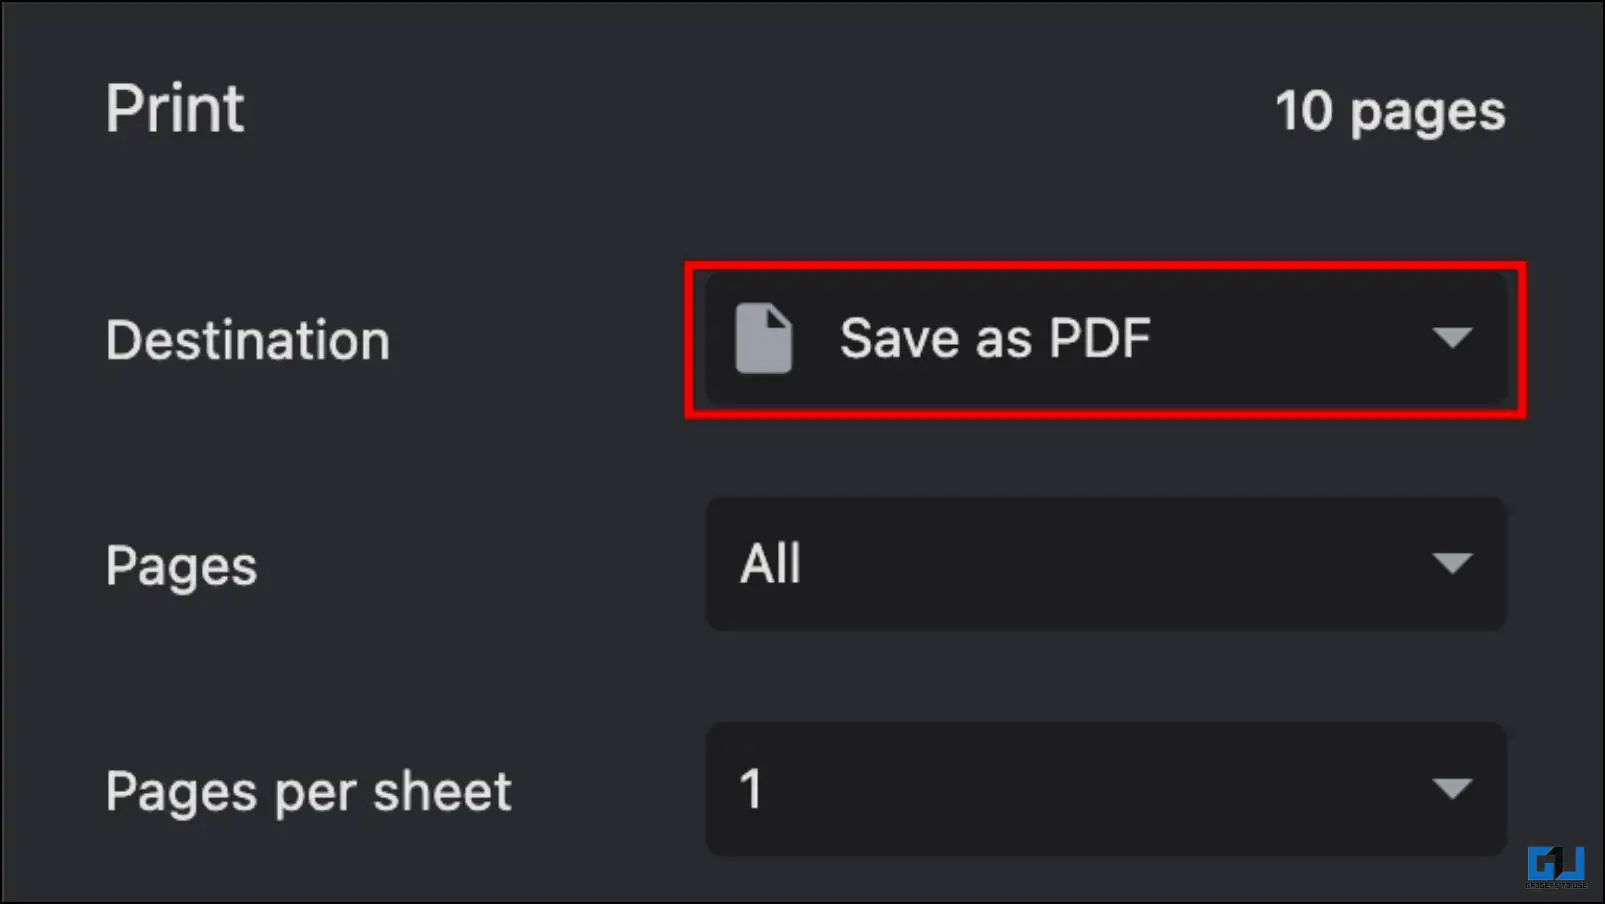
Task: Click blank space inside Pages per sheet box
Action: click(1100, 789)
